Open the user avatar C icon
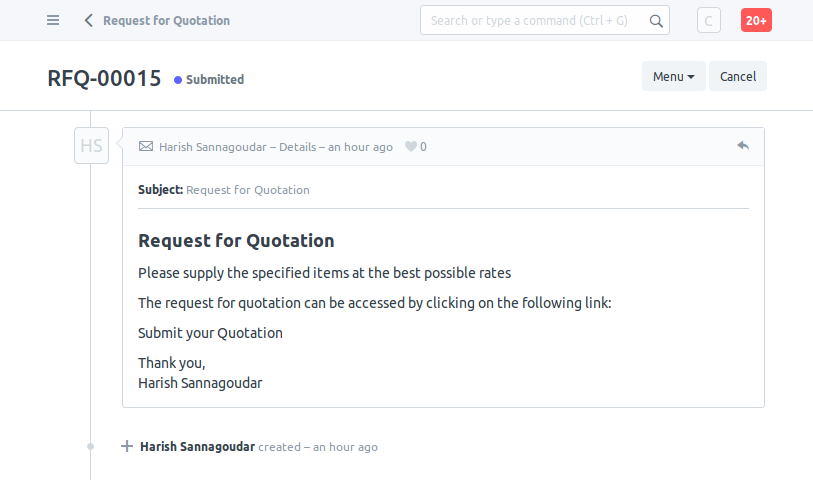 [x=708, y=20]
